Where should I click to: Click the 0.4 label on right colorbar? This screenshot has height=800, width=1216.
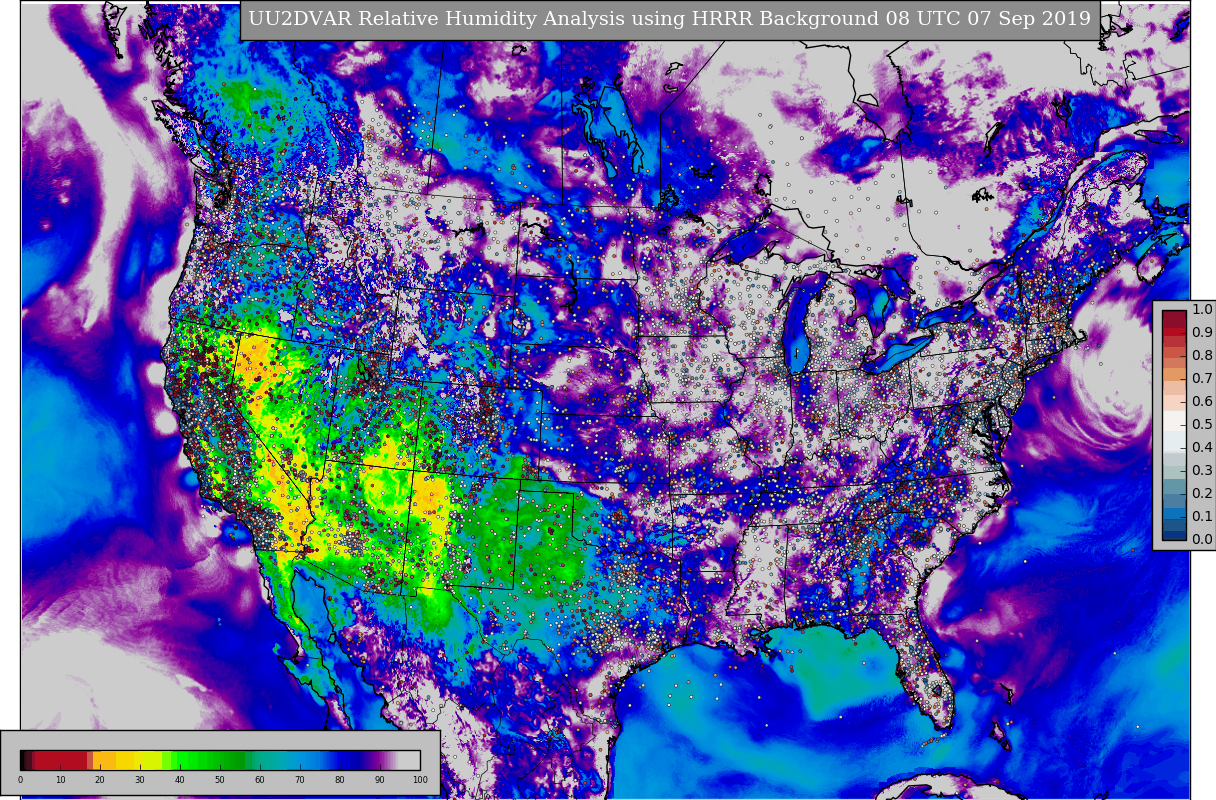tap(1201, 447)
